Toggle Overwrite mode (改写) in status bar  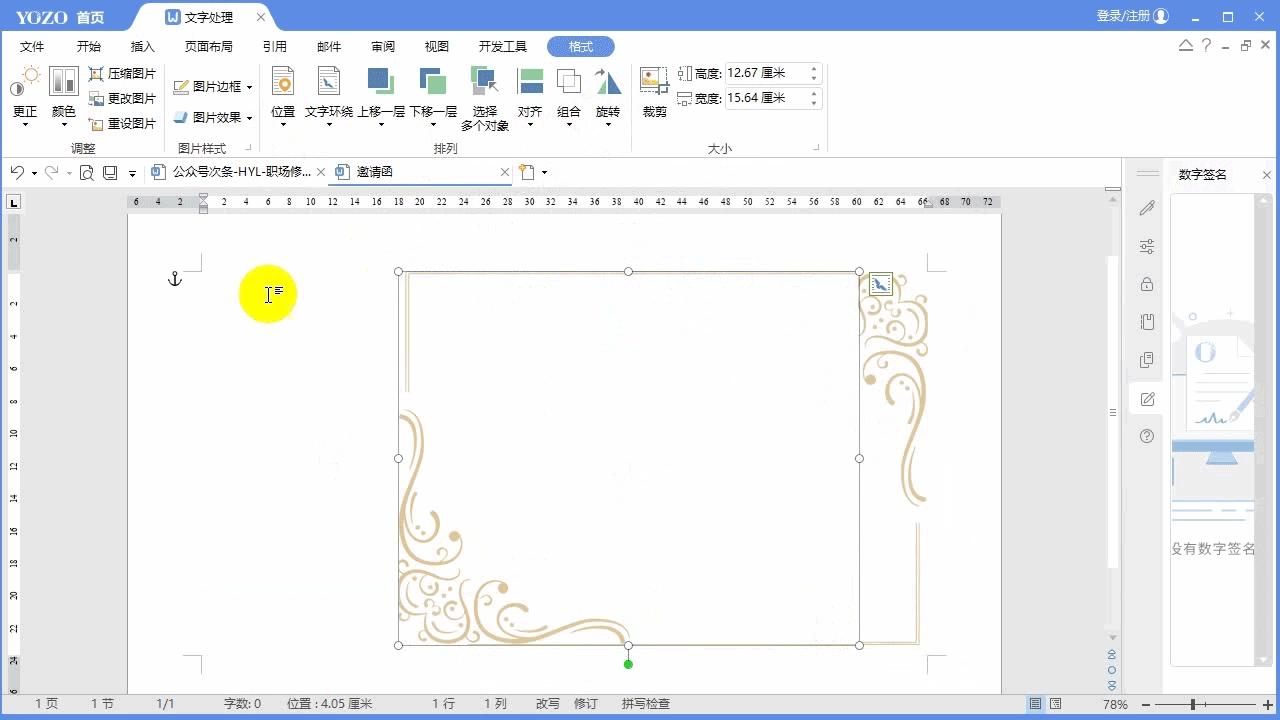tap(547, 704)
